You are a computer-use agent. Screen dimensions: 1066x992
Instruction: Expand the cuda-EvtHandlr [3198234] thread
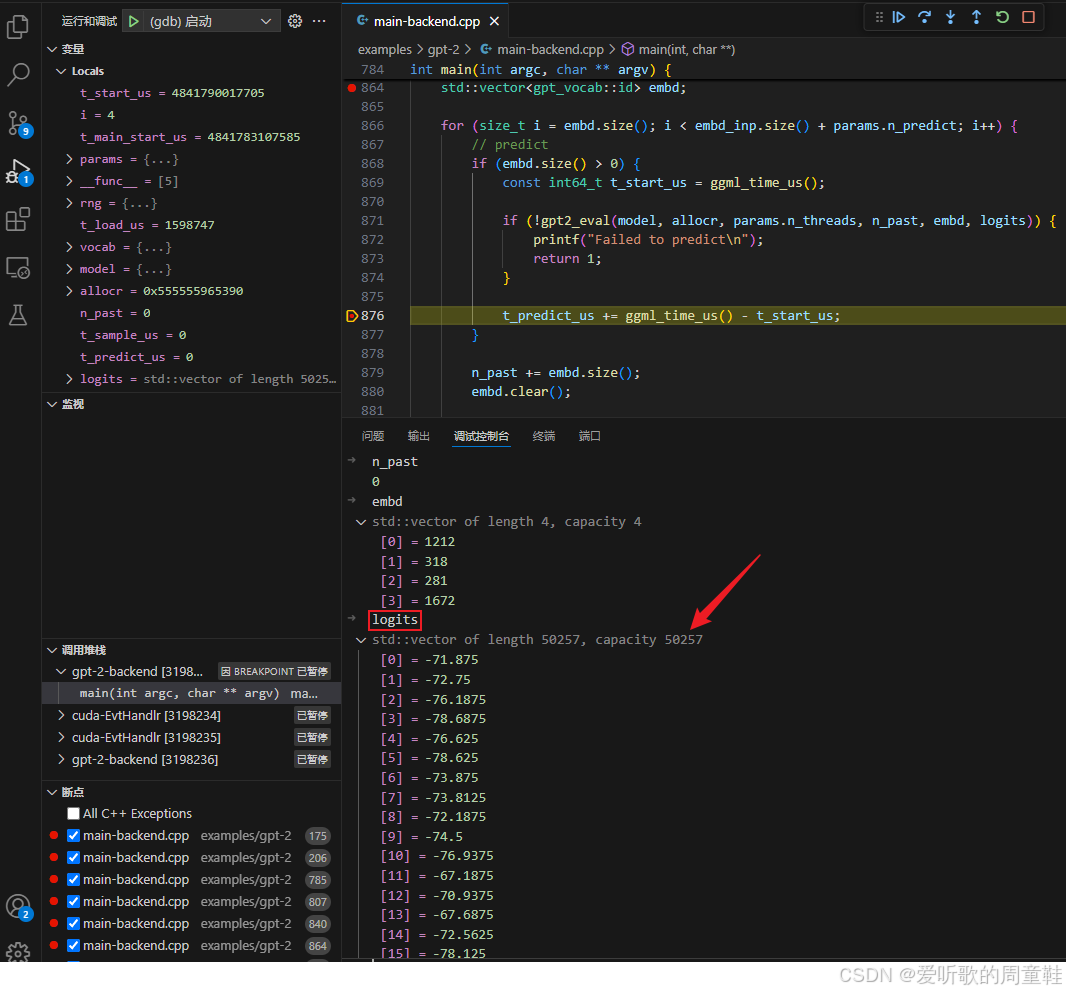click(61, 715)
